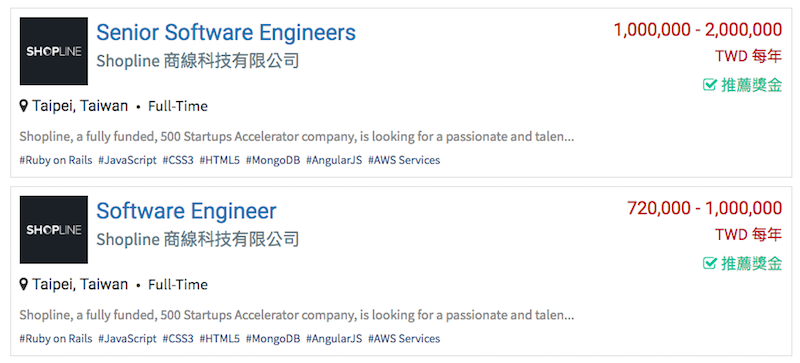Click the 1,000,000 - 2,000,000 salary range
Viewport: 800px width, 363px height.
(x=697, y=30)
